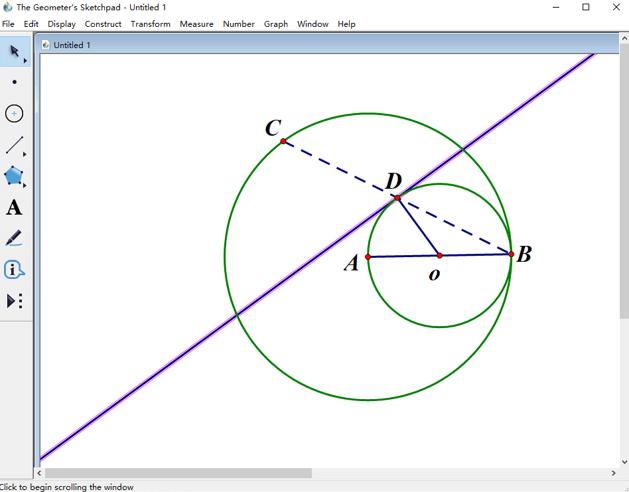Open the Help menu
629x492 pixels.
(346, 24)
